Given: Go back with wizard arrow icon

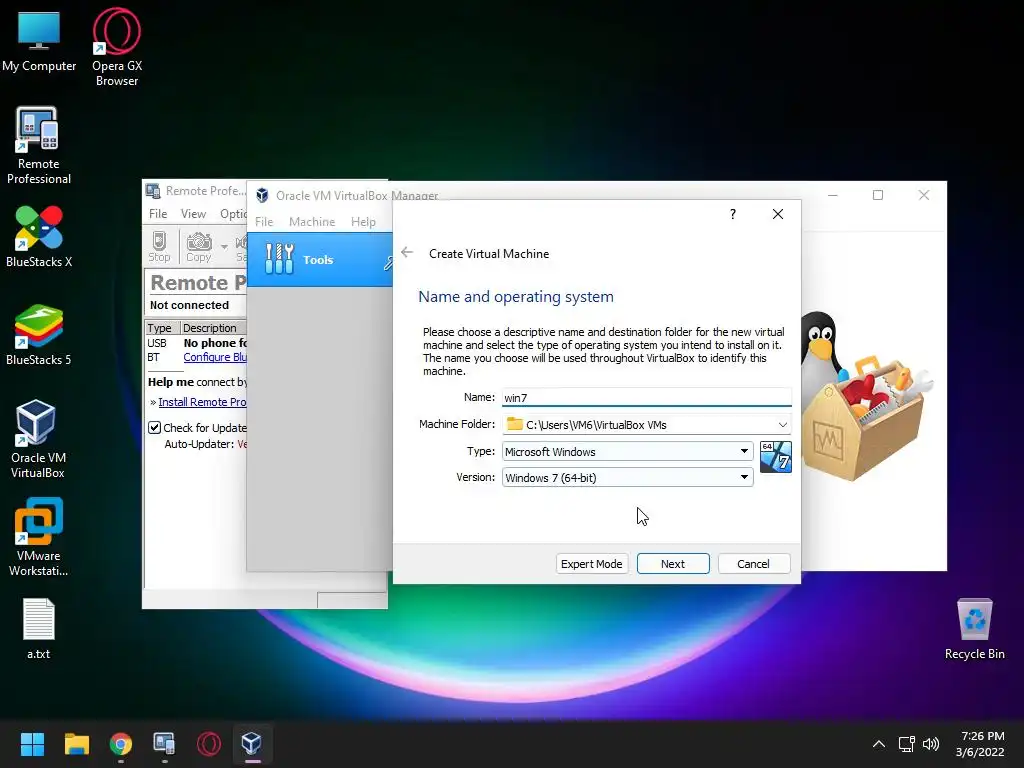Looking at the screenshot, I should (407, 253).
